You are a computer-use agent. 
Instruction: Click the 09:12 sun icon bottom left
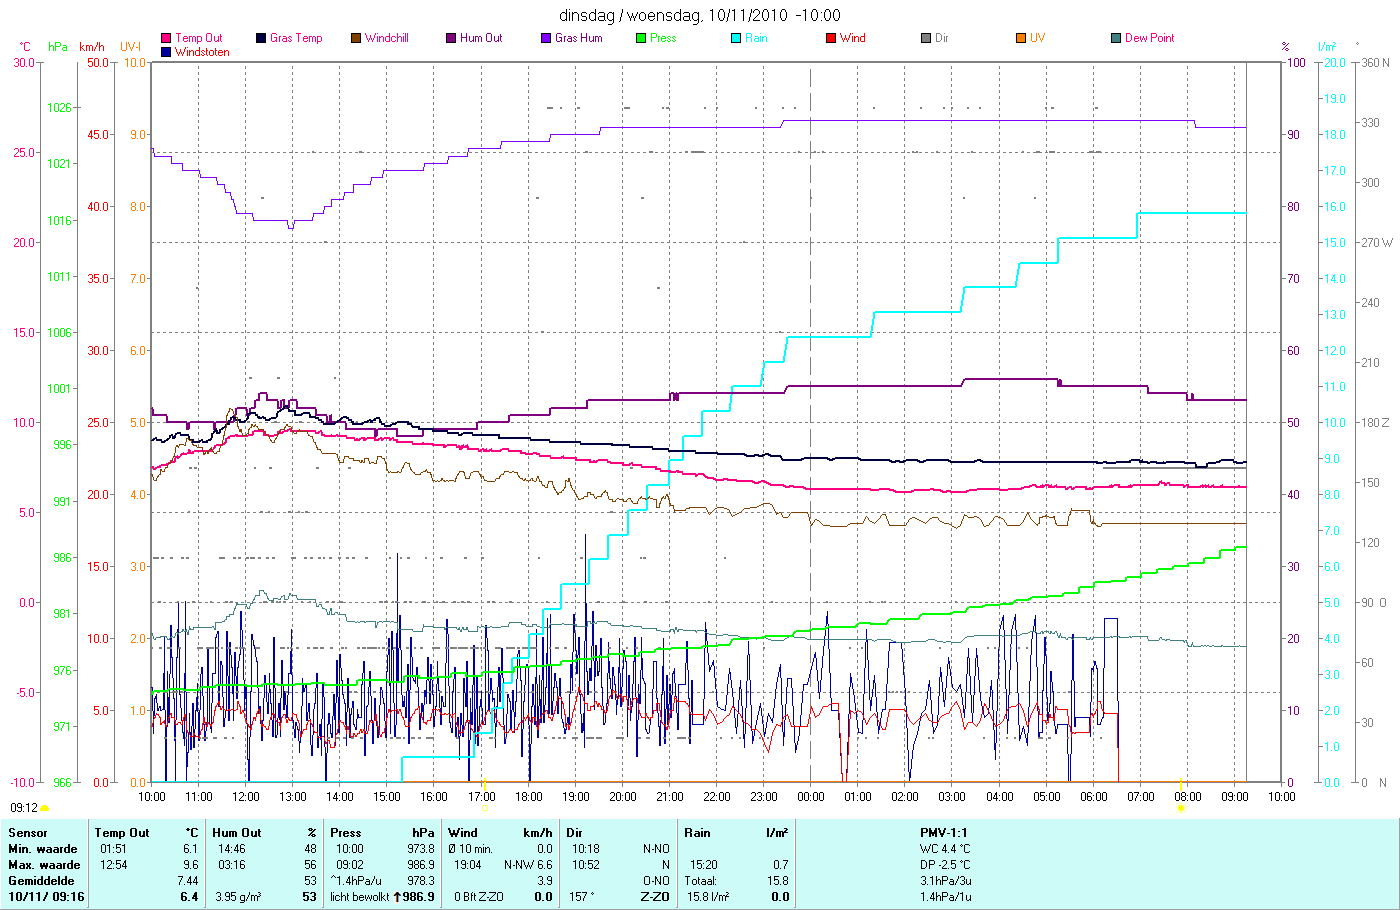coord(44,808)
